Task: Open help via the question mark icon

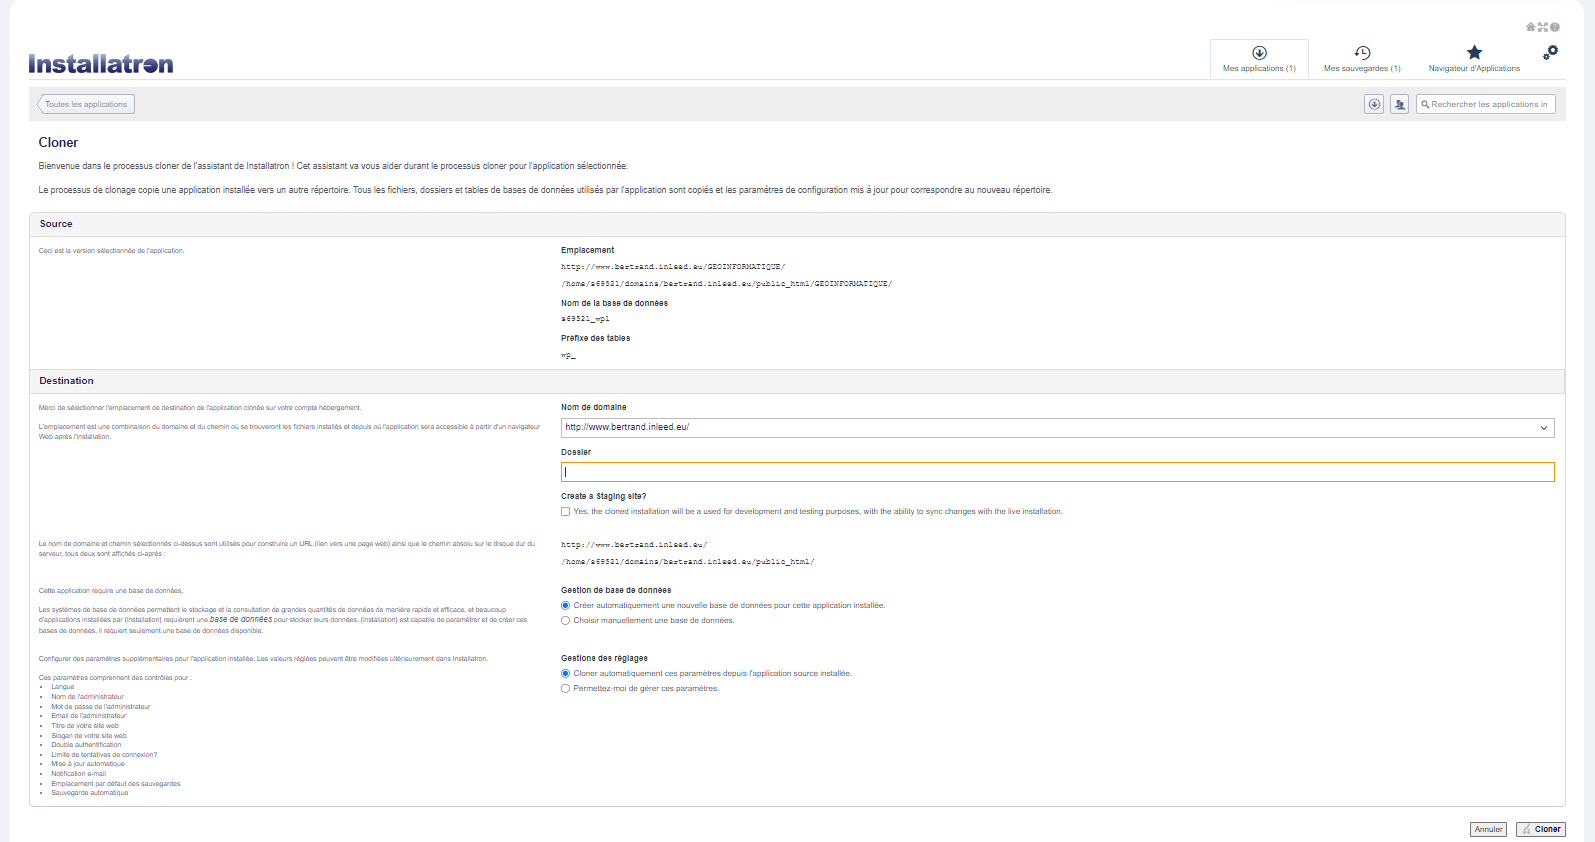Action: pos(1555,27)
